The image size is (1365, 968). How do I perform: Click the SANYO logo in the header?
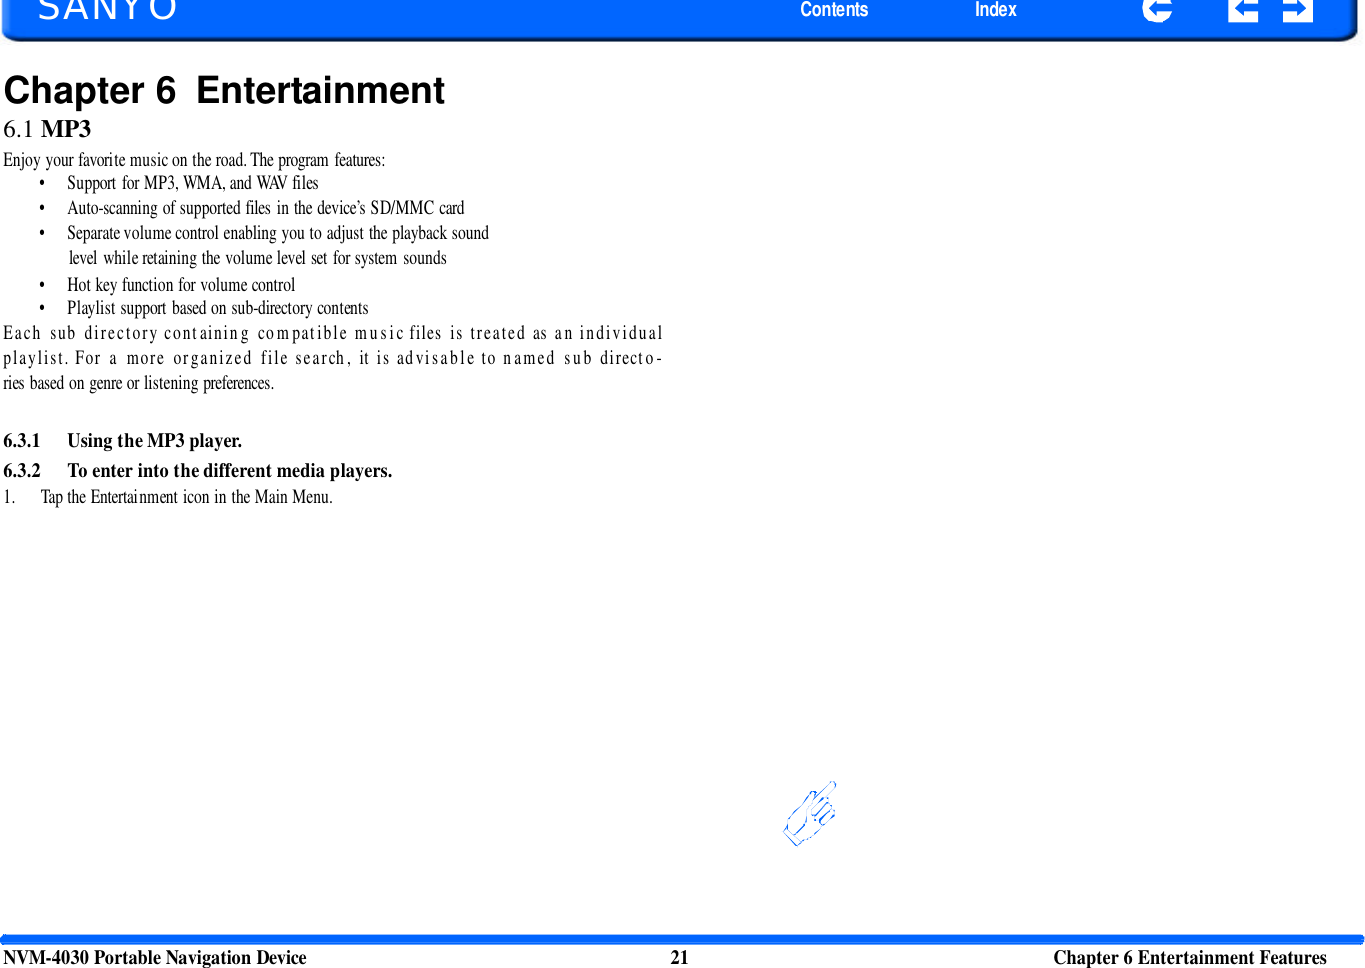(107, 11)
